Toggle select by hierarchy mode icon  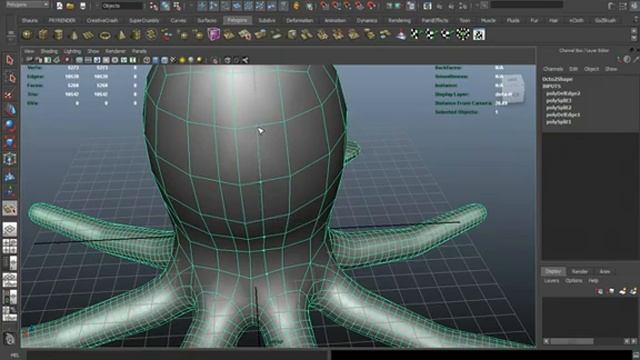tap(154, 6)
